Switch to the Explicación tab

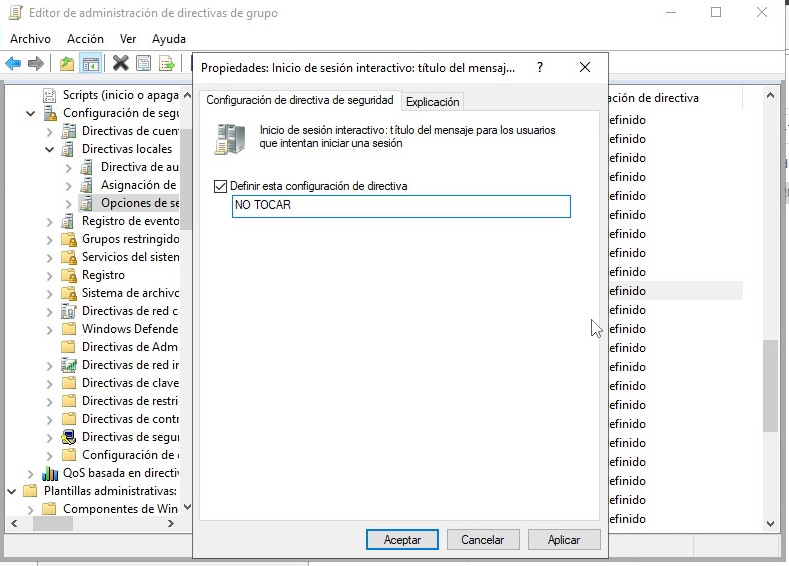[432, 102]
